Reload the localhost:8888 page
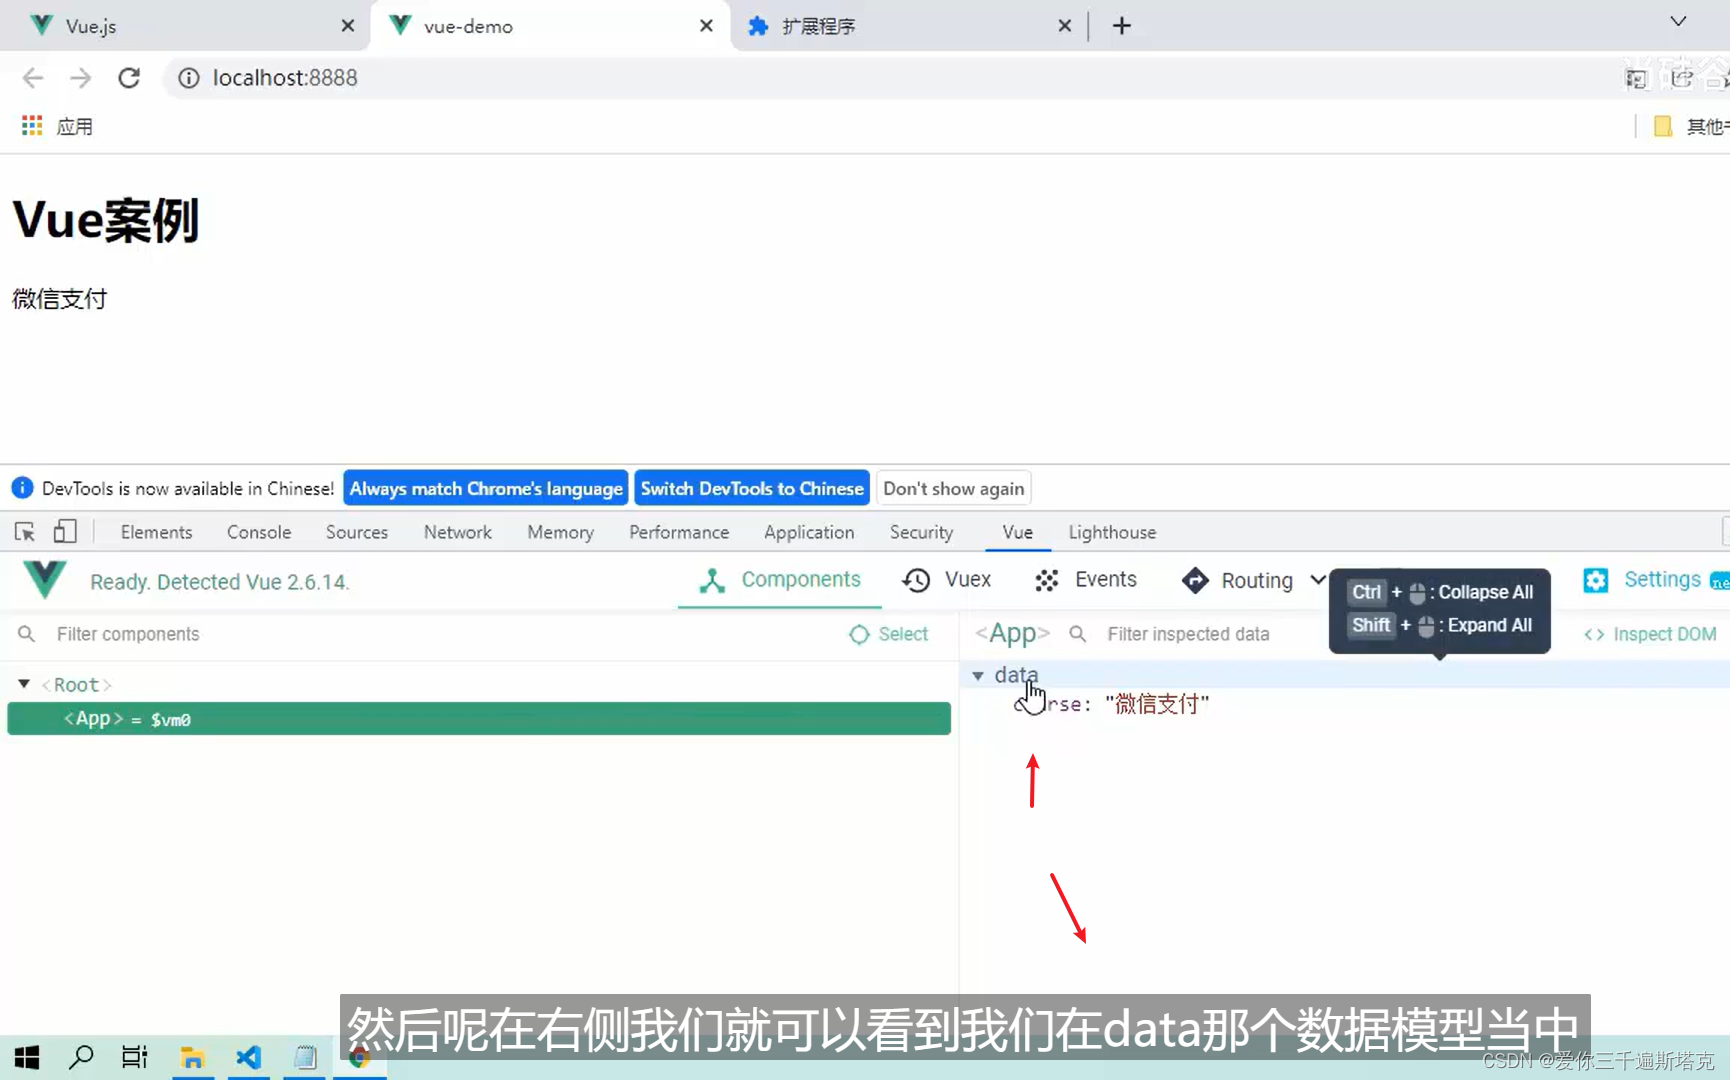This screenshot has width=1730, height=1080. [129, 77]
